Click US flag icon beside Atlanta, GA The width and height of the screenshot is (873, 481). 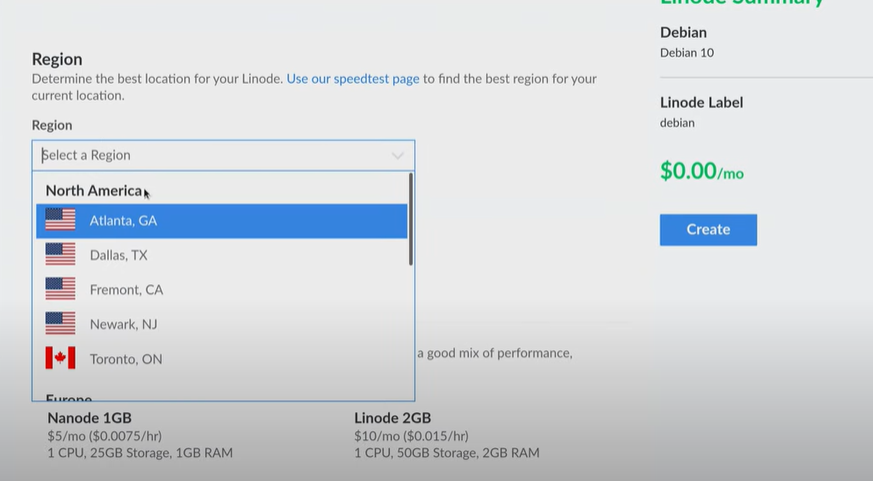pyautogui.click(x=60, y=220)
